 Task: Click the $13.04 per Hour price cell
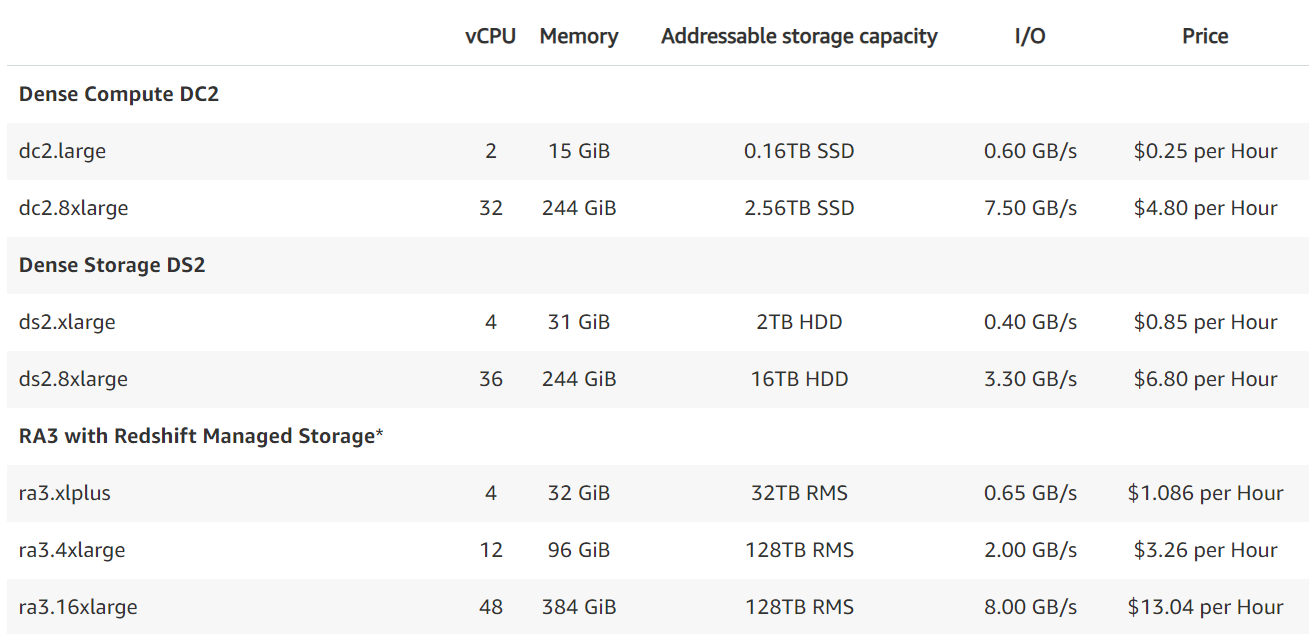(1205, 608)
